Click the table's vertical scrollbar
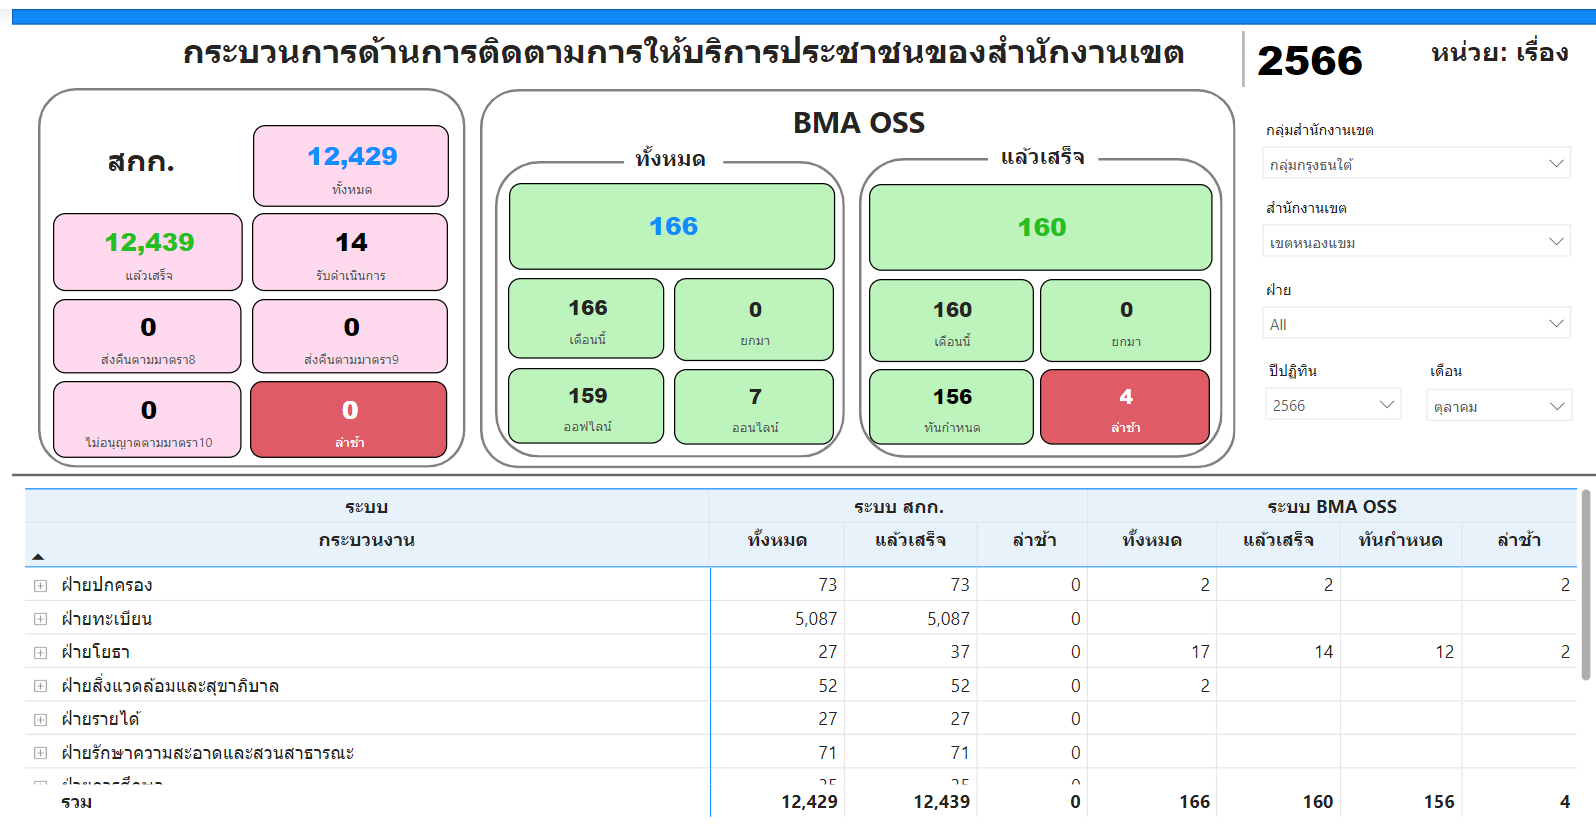 1585,585
